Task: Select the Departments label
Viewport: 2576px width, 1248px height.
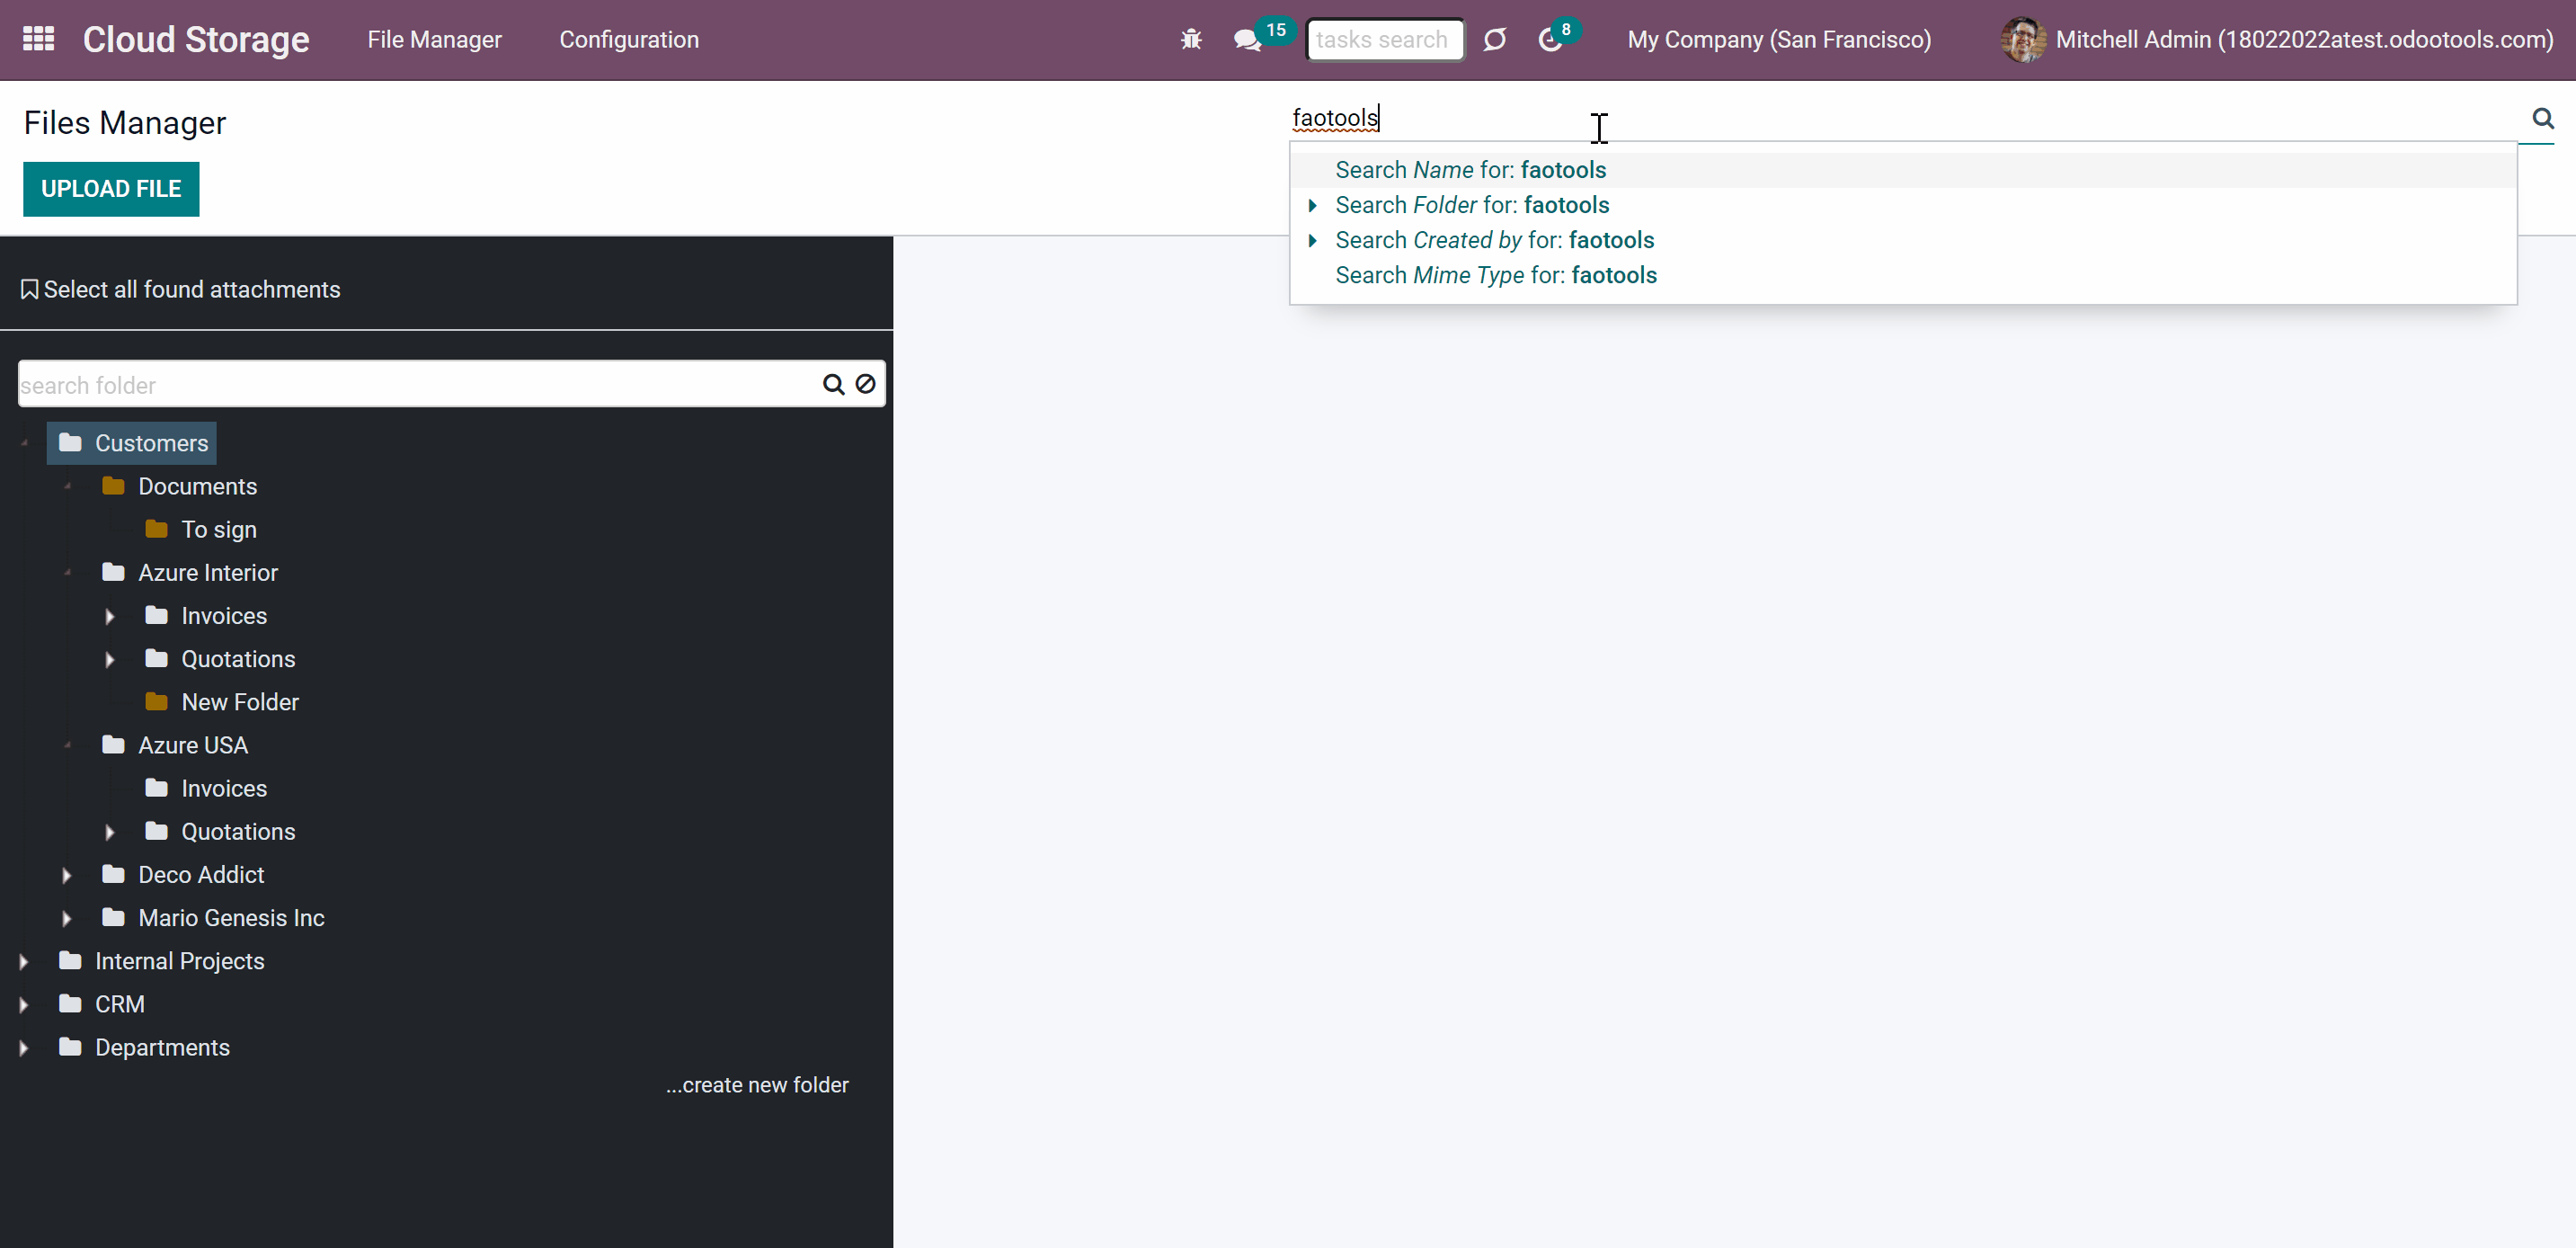Action: click(x=162, y=1047)
